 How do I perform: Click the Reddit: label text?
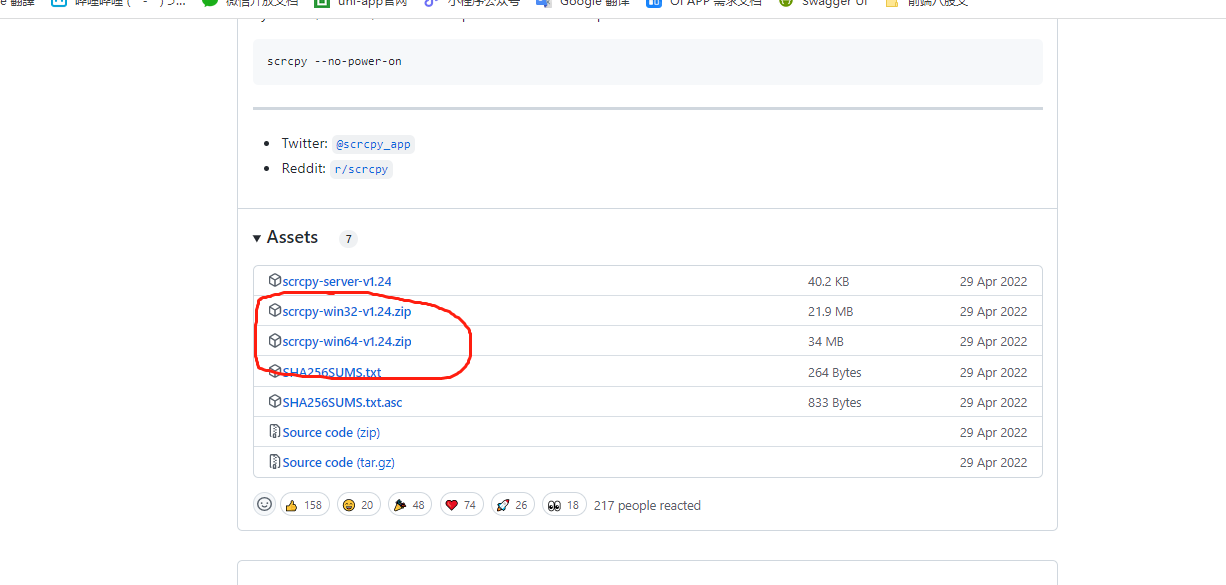click(x=304, y=168)
